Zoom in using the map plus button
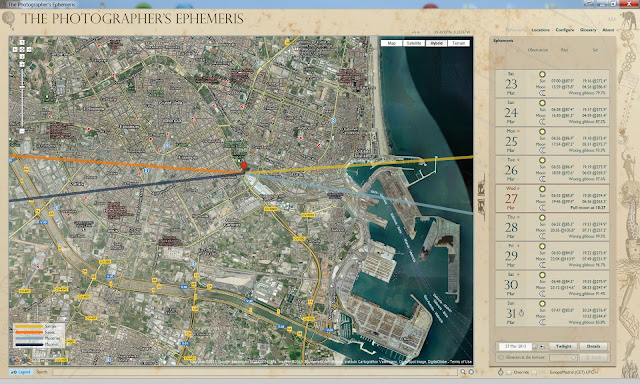640x384 pixels. 22,64
